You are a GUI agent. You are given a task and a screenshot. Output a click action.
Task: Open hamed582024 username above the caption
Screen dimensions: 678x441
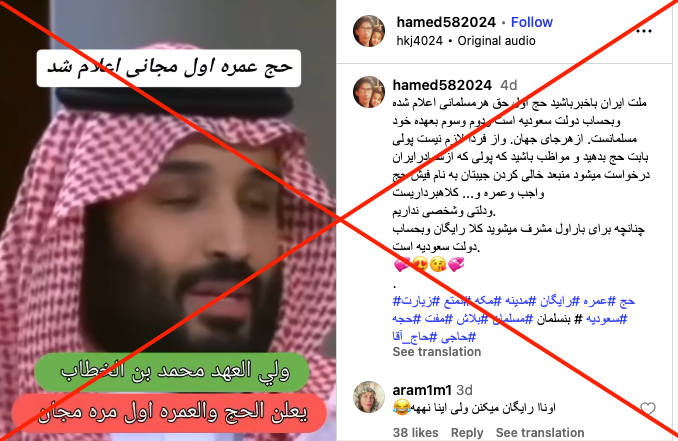click(442, 85)
